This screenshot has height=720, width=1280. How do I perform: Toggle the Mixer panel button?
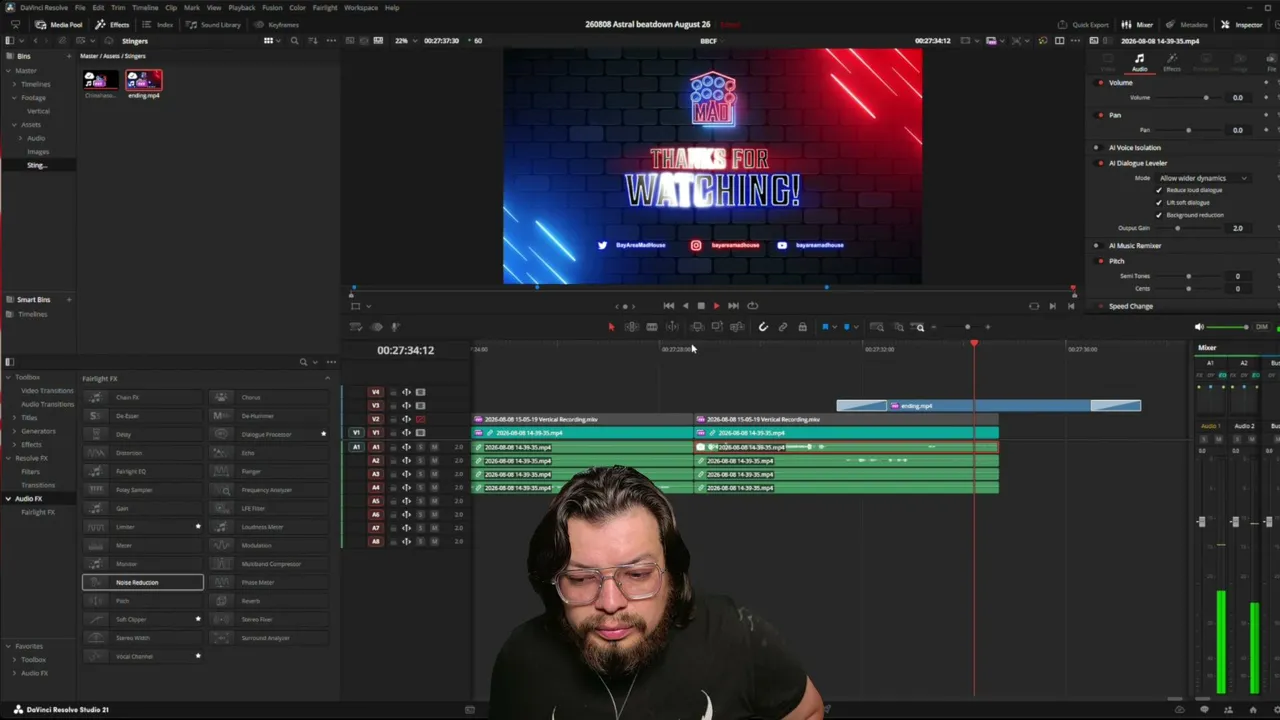point(1137,24)
